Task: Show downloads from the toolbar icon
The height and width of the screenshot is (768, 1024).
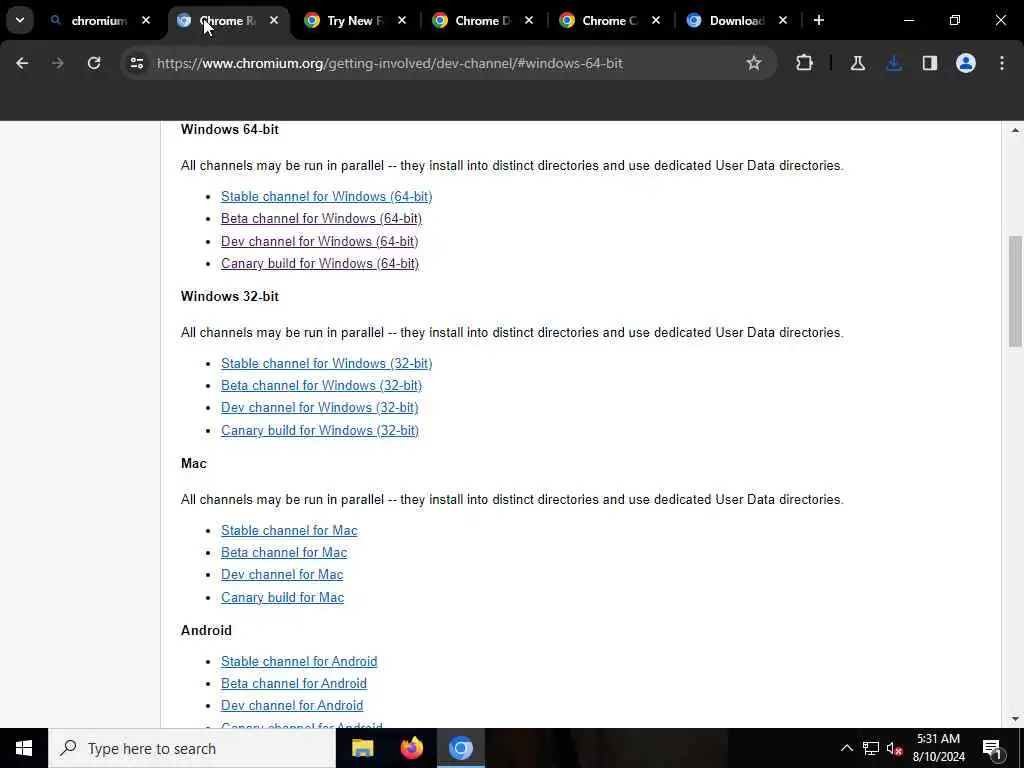Action: (x=894, y=63)
